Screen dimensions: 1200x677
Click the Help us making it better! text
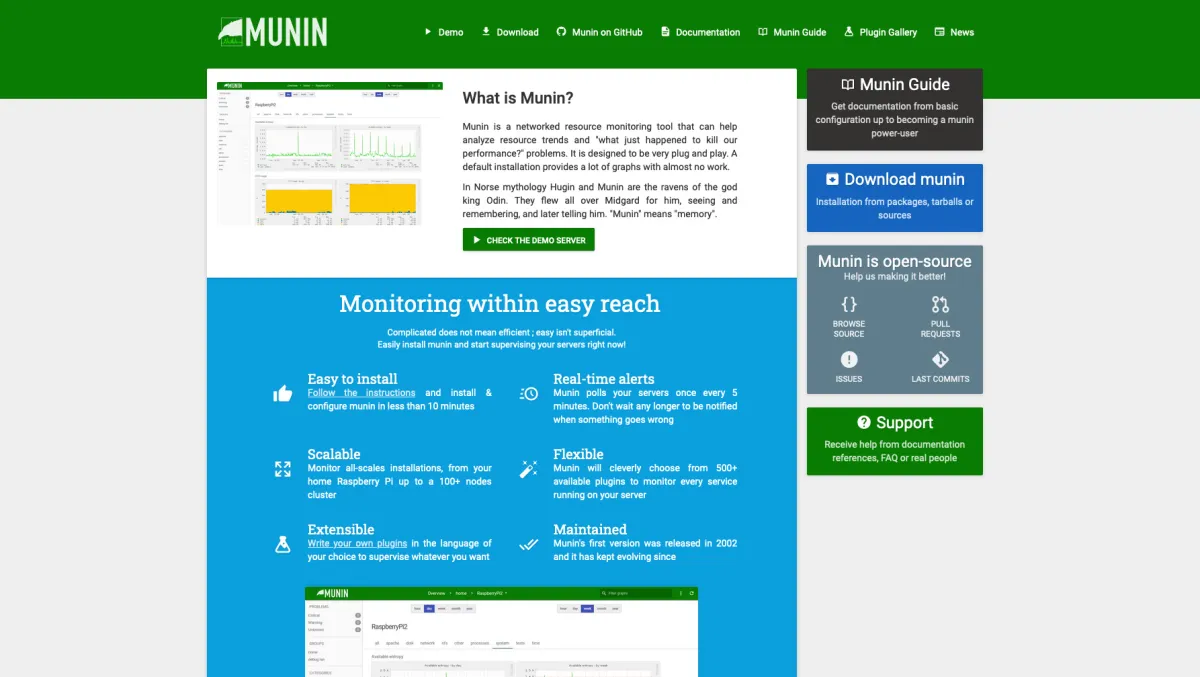(x=895, y=277)
